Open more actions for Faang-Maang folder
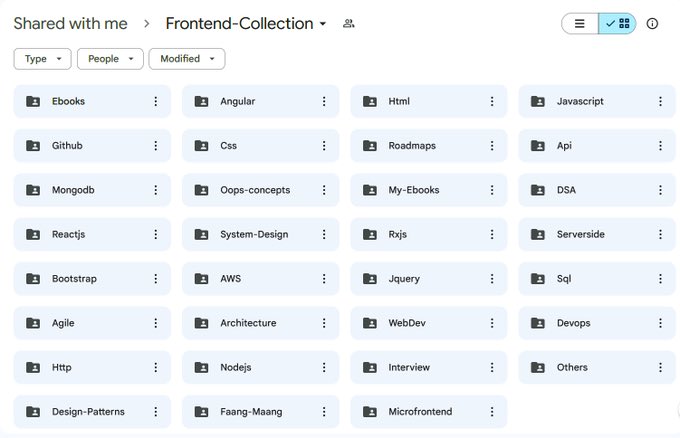 324,412
